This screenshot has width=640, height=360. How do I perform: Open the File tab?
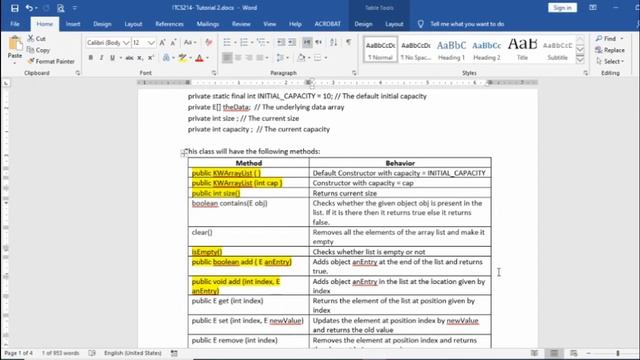tap(15, 24)
